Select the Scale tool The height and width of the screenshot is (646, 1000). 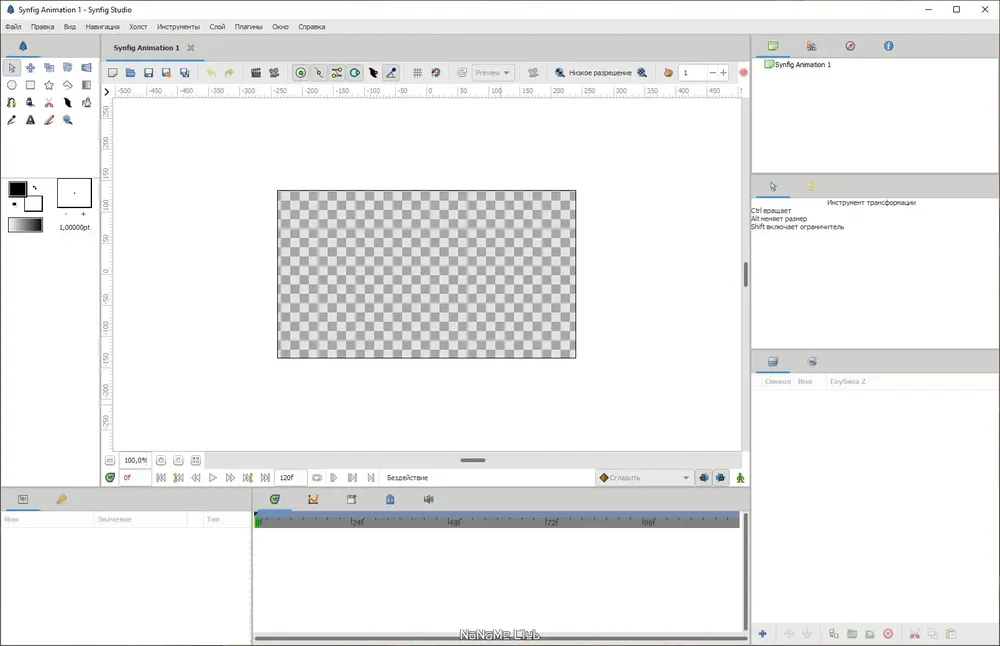tap(49, 68)
